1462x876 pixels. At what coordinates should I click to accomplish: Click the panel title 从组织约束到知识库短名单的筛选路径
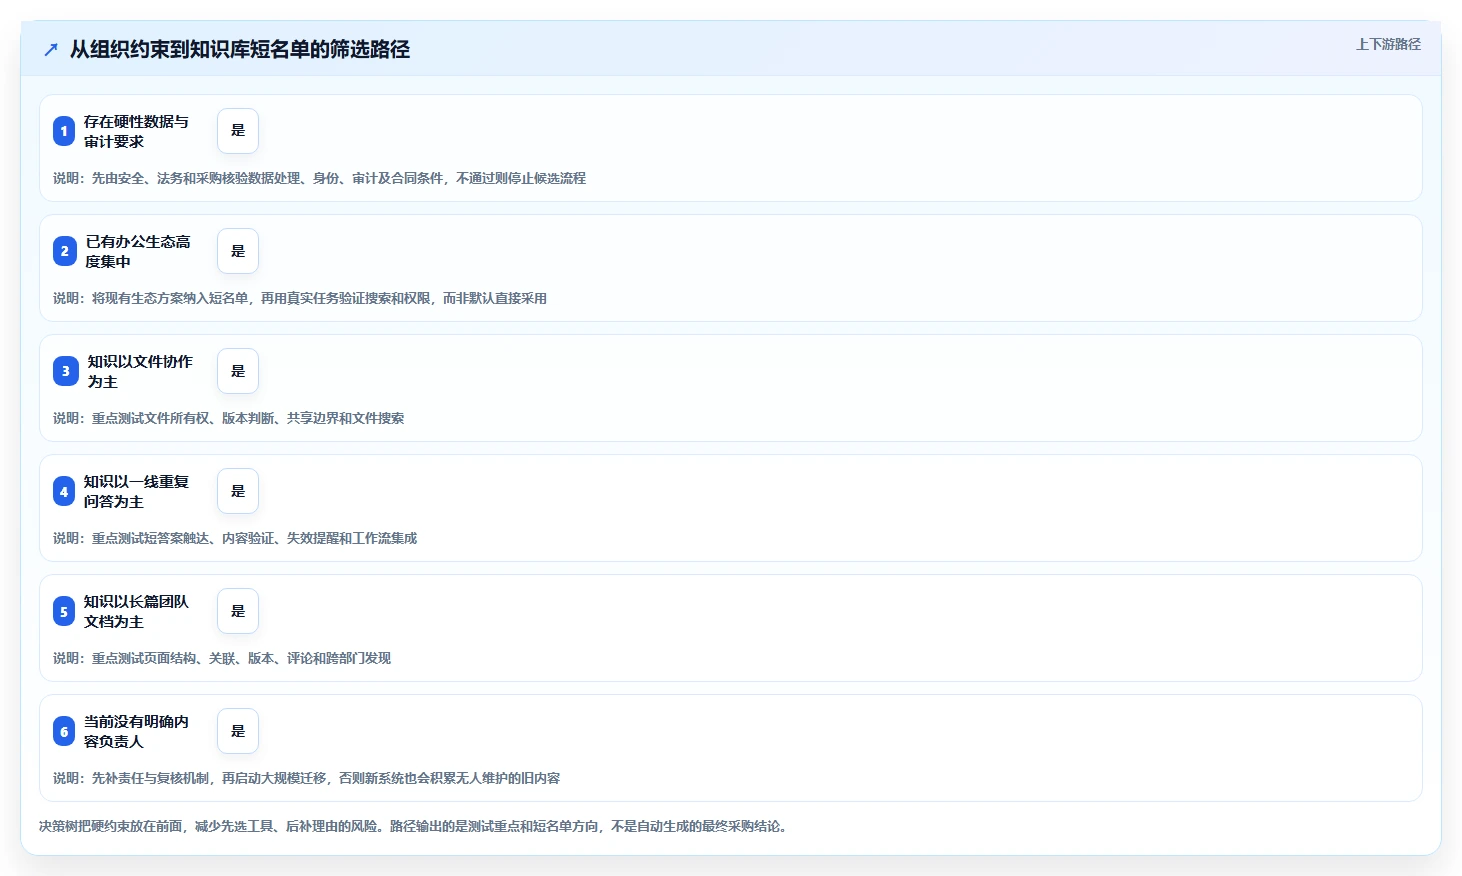point(240,49)
